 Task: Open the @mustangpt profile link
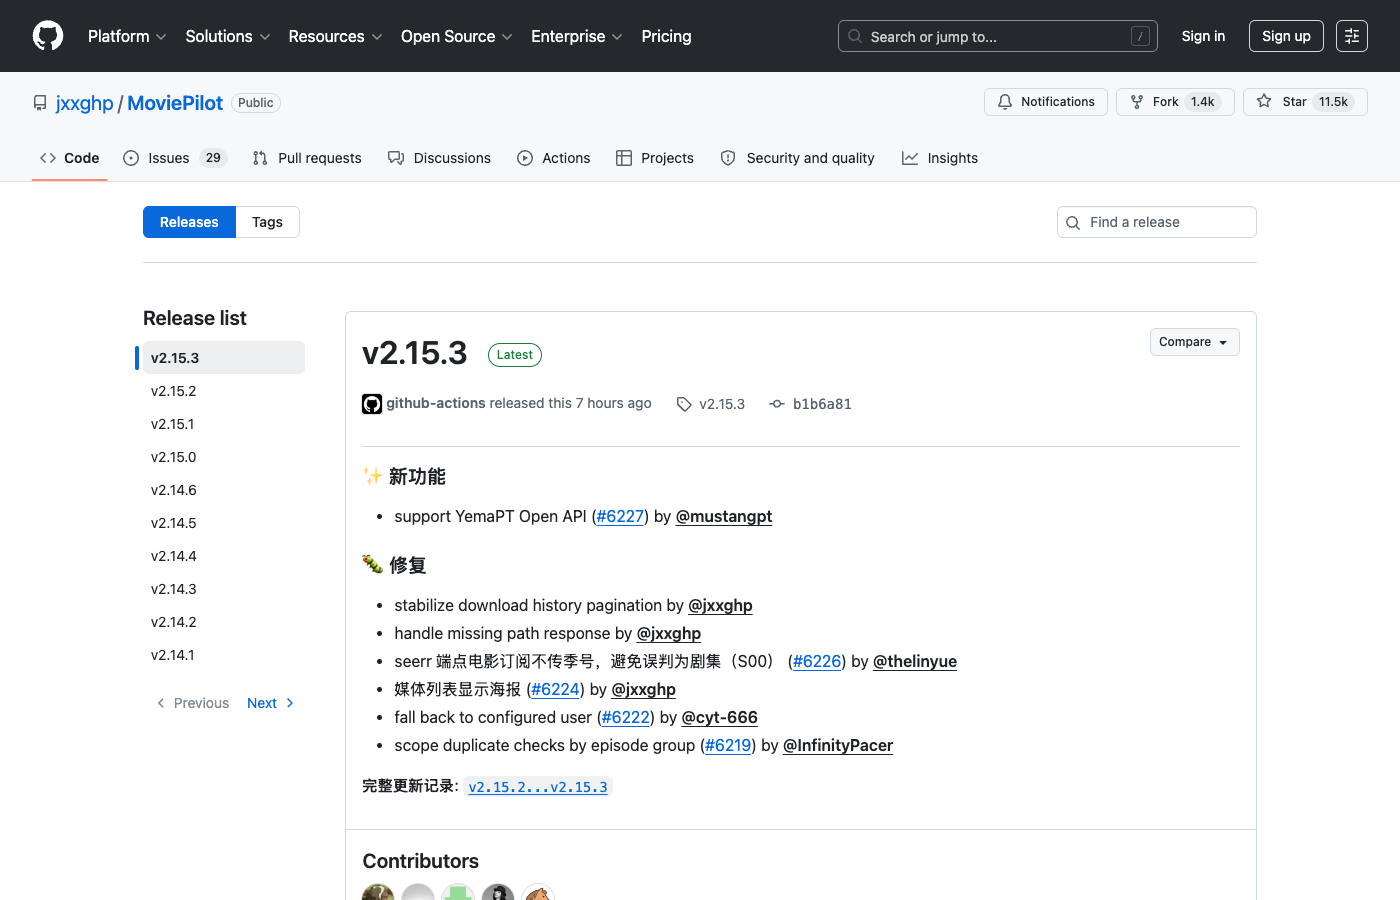(x=724, y=516)
